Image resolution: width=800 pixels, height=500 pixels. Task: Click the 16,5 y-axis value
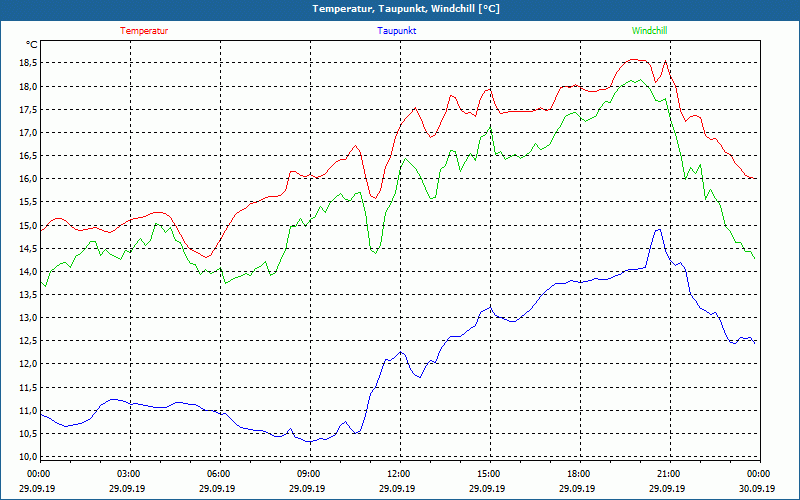28,156
